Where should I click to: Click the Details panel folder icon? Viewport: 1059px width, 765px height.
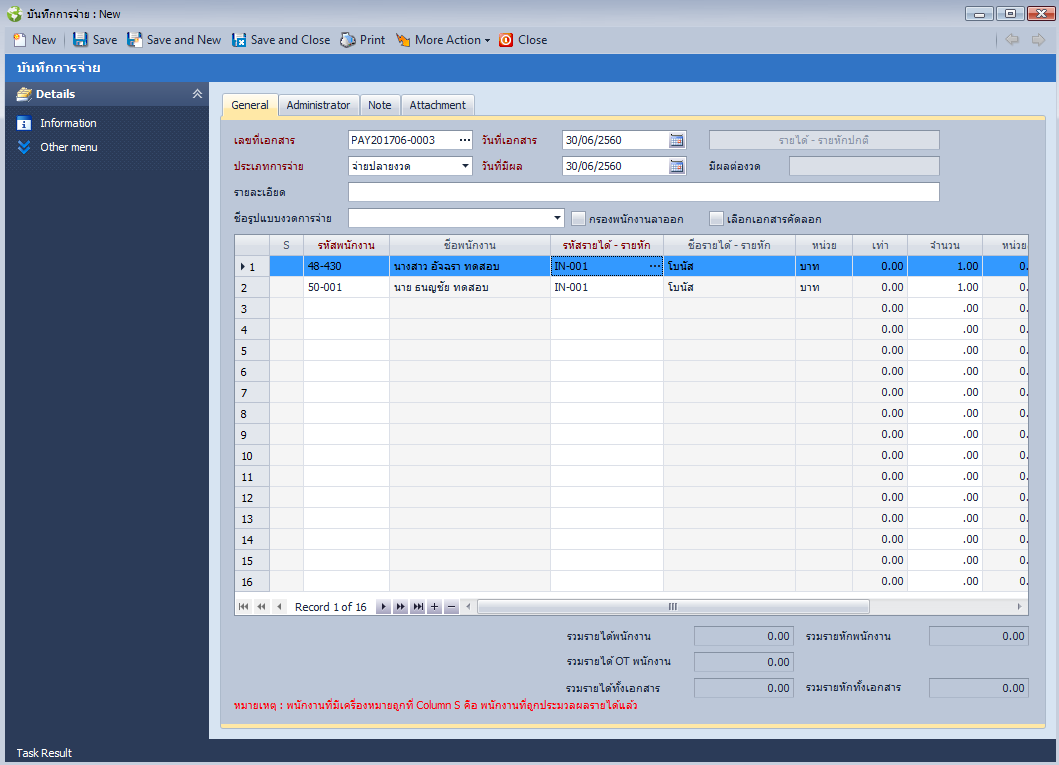point(24,94)
